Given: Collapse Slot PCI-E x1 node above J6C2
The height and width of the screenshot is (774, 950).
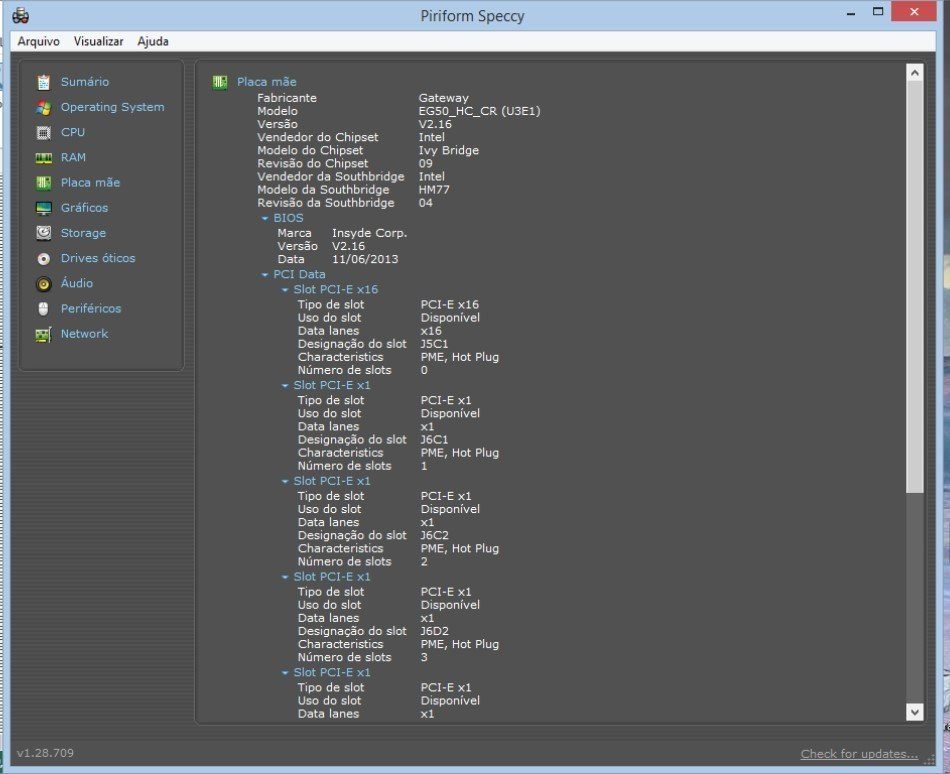Looking at the screenshot, I should coord(285,481).
